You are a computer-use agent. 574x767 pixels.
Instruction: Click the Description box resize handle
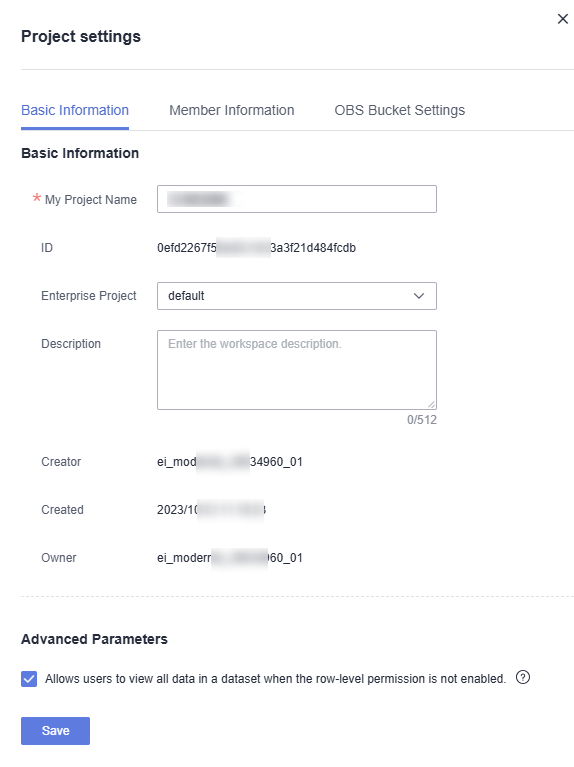(x=431, y=404)
